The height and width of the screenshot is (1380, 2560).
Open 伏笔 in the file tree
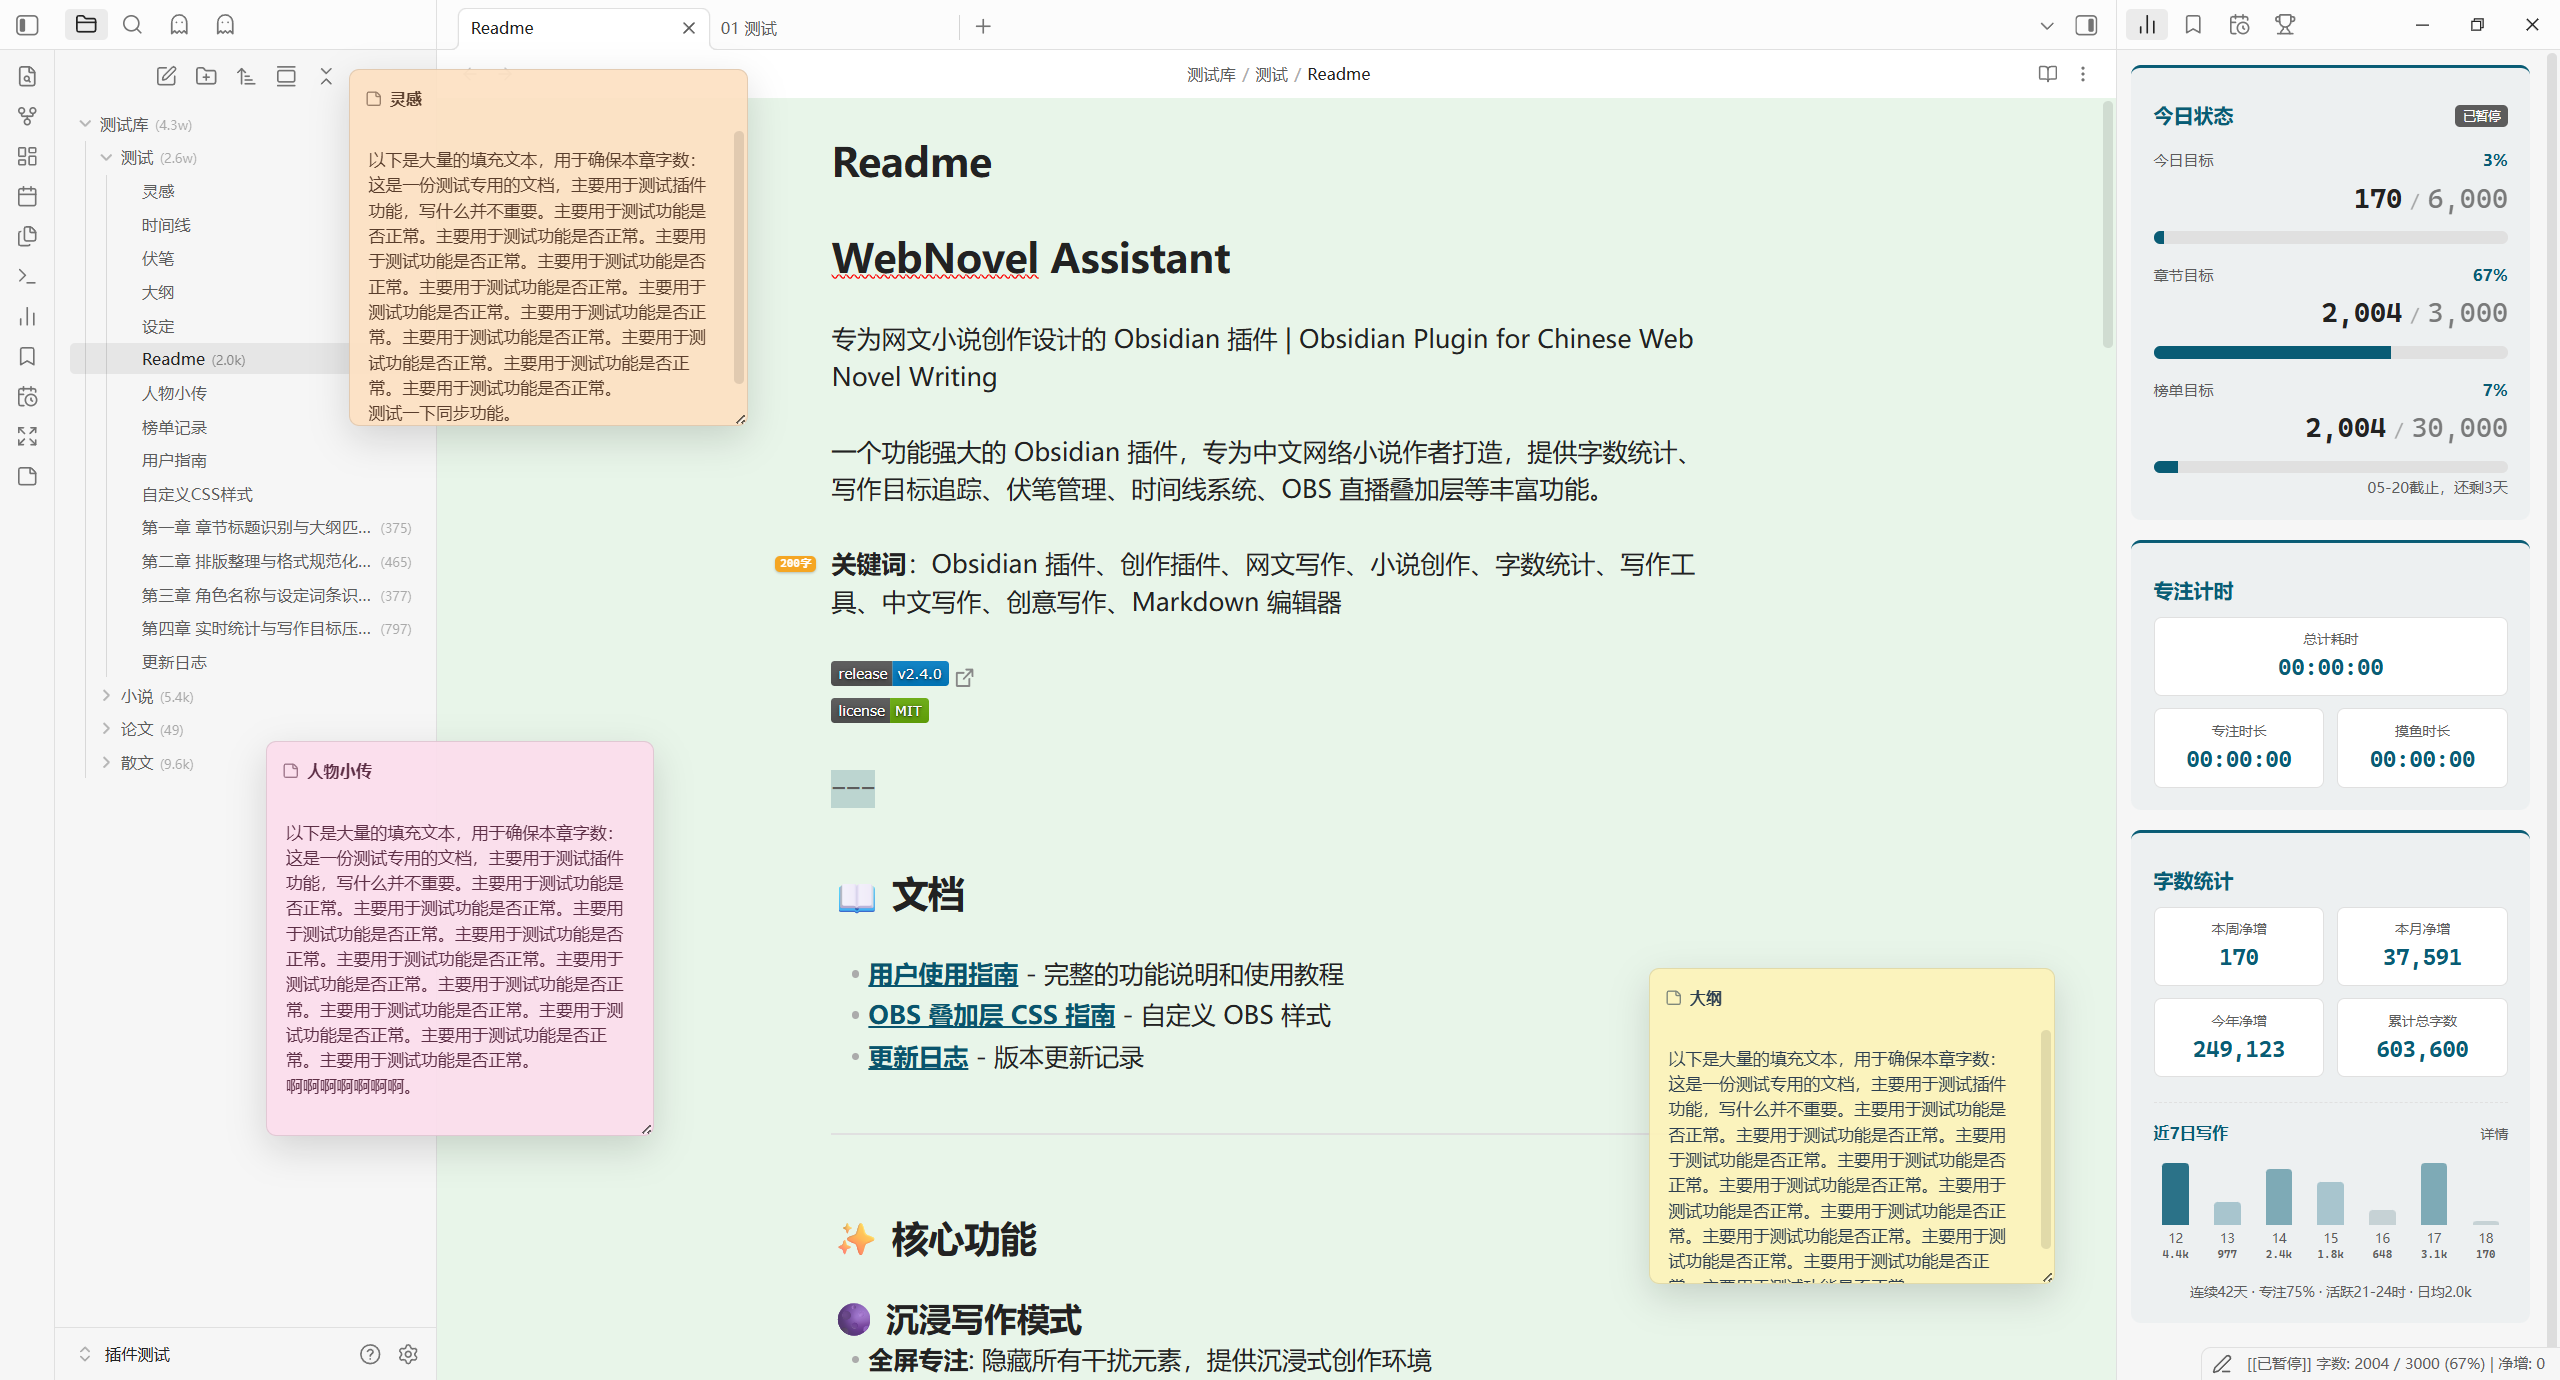click(x=158, y=259)
